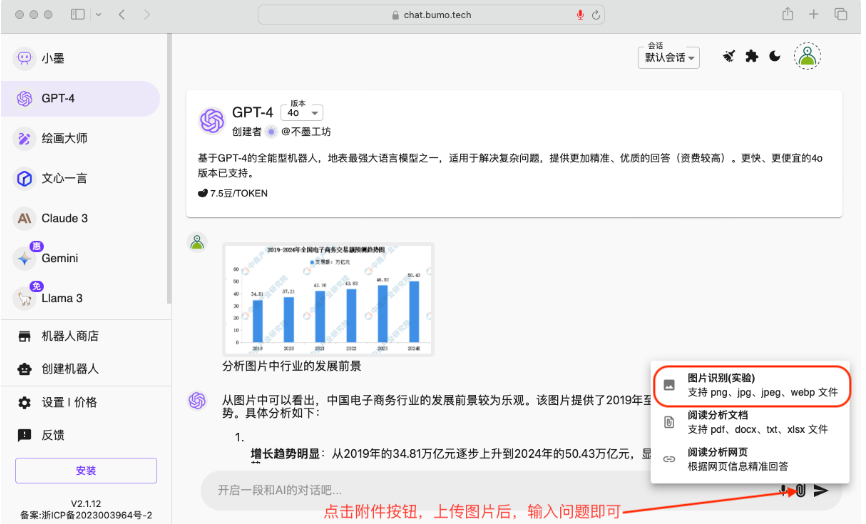
Task: Go back in Safari
Action: pyautogui.click(x=122, y=14)
